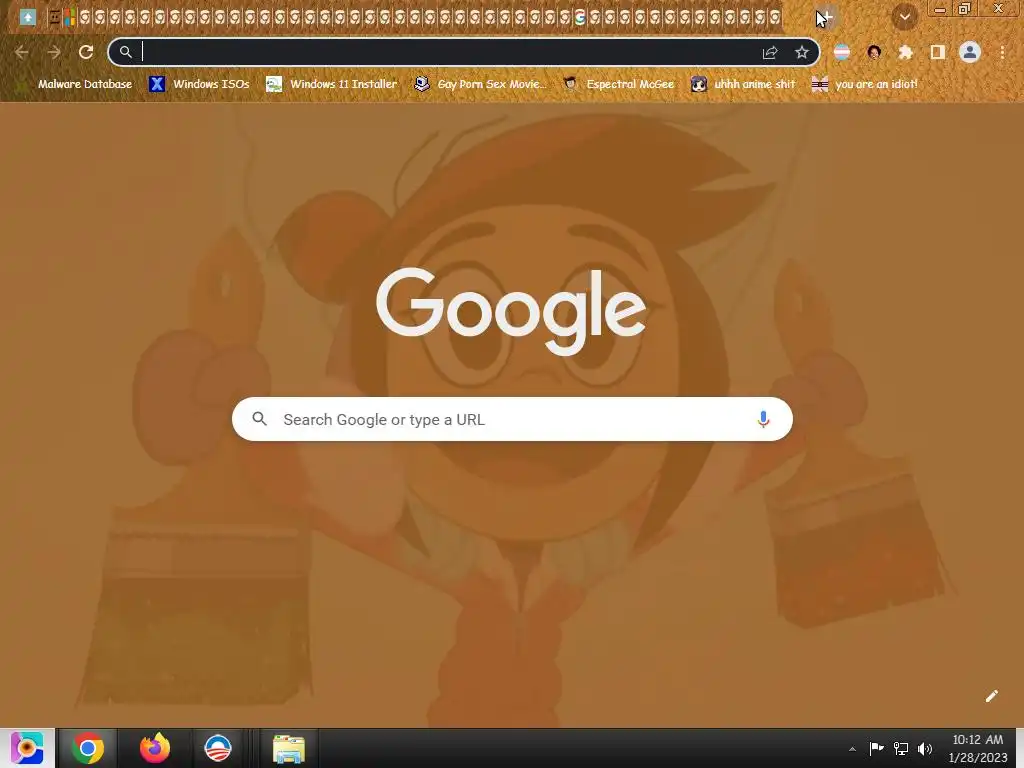Click the forward navigation arrow
Image resolution: width=1024 pixels, height=768 pixels.
point(54,52)
